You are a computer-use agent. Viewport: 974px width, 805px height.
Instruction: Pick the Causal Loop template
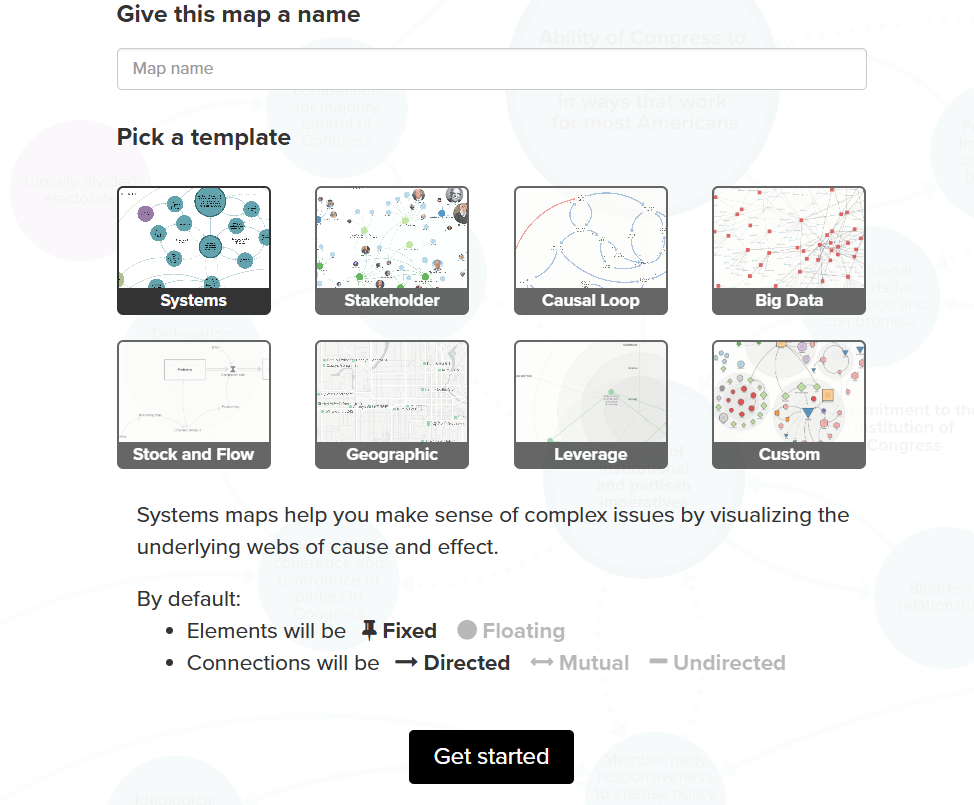coord(590,250)
